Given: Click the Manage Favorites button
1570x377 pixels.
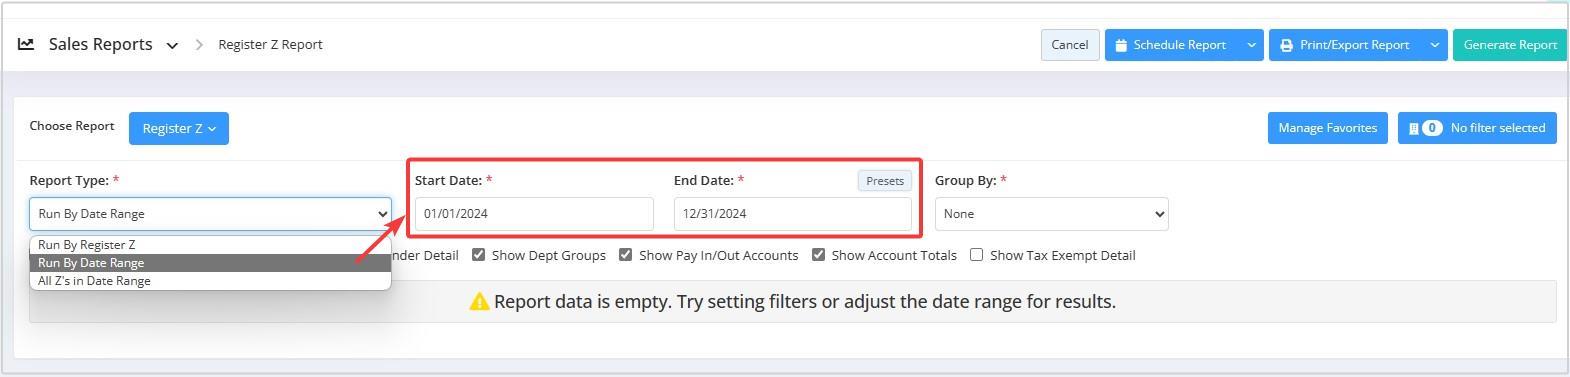Looking at the screenshot, I should tap(1327, 128).
